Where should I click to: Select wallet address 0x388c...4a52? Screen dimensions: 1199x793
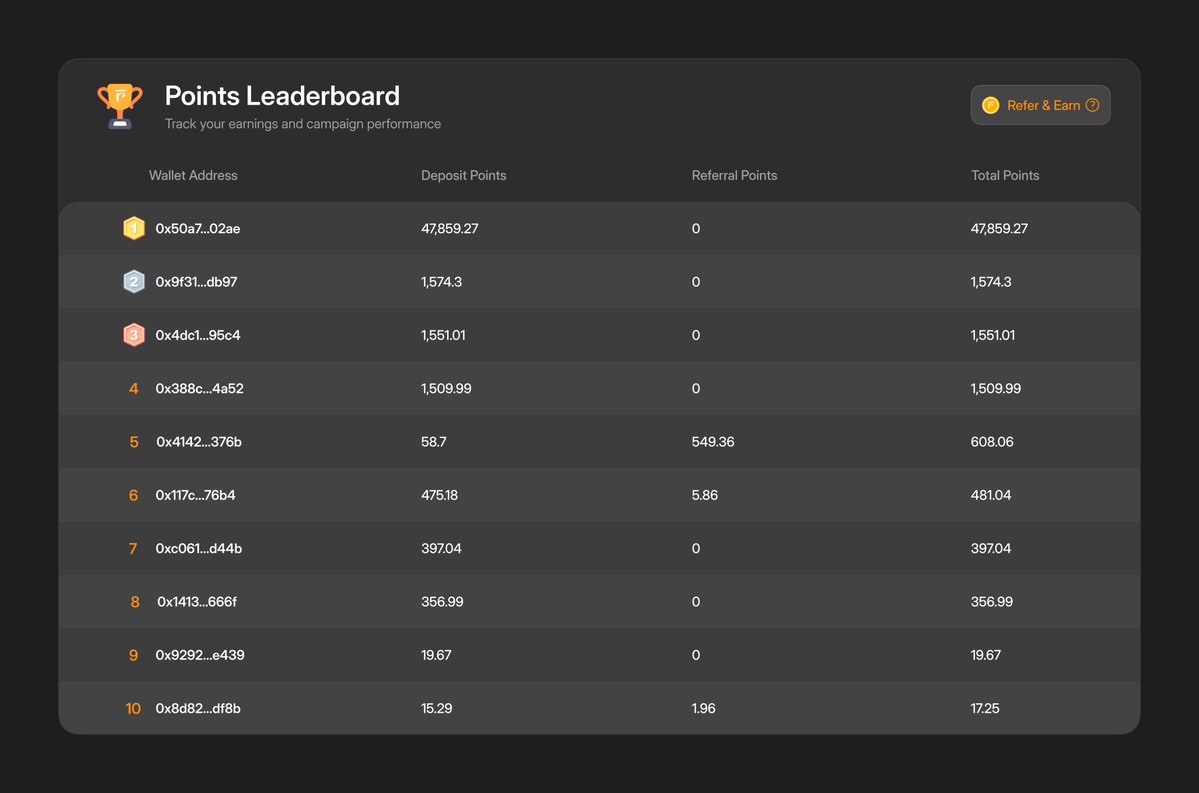199,388
